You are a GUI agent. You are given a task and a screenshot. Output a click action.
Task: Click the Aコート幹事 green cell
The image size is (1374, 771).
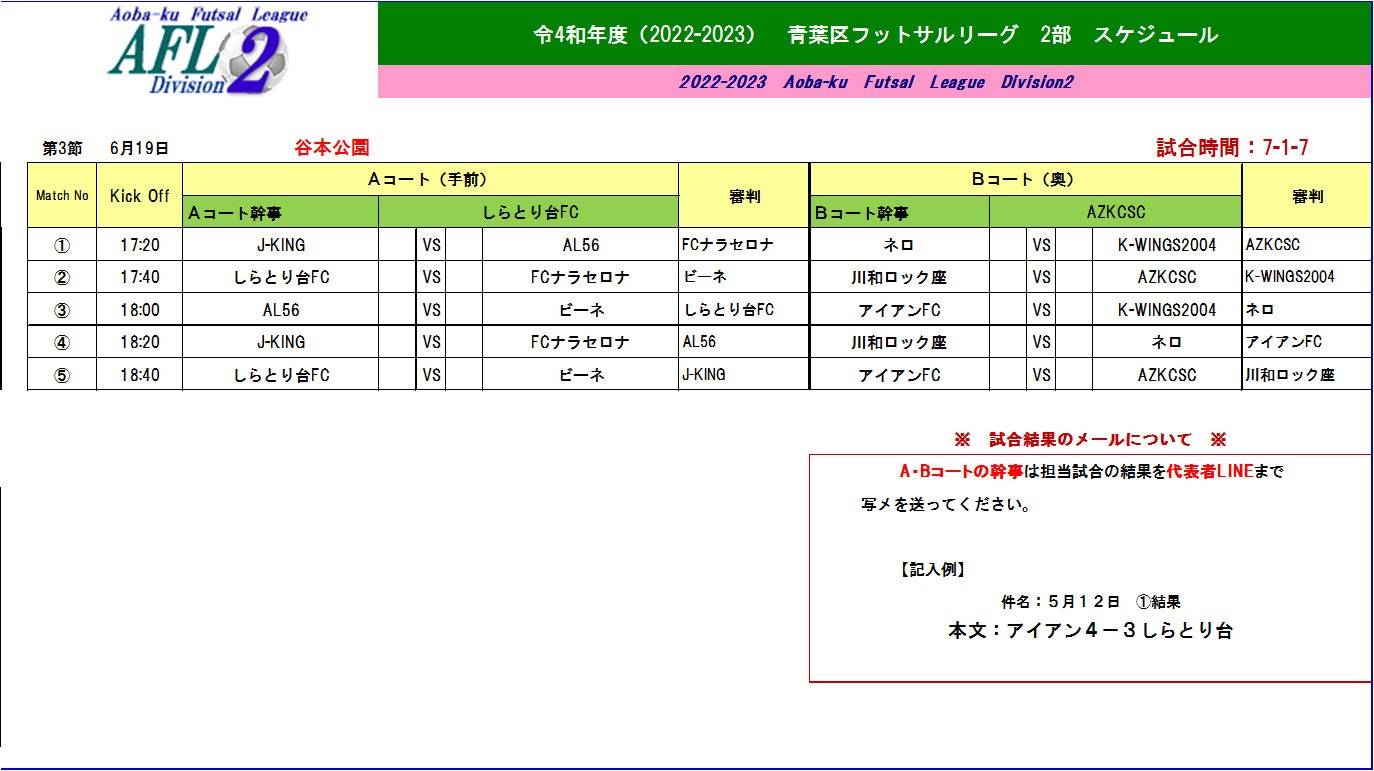click(280, 213)
